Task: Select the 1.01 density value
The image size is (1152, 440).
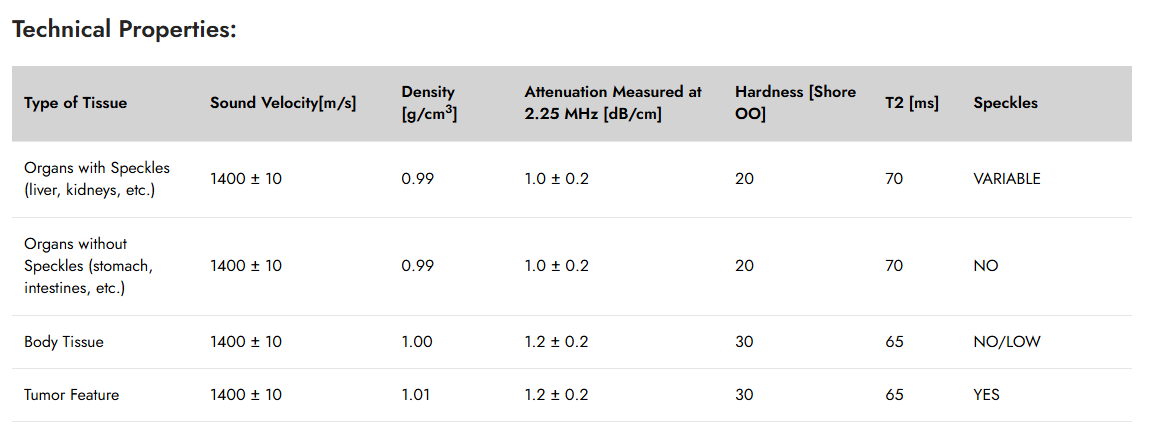Action: click(415, 394)
